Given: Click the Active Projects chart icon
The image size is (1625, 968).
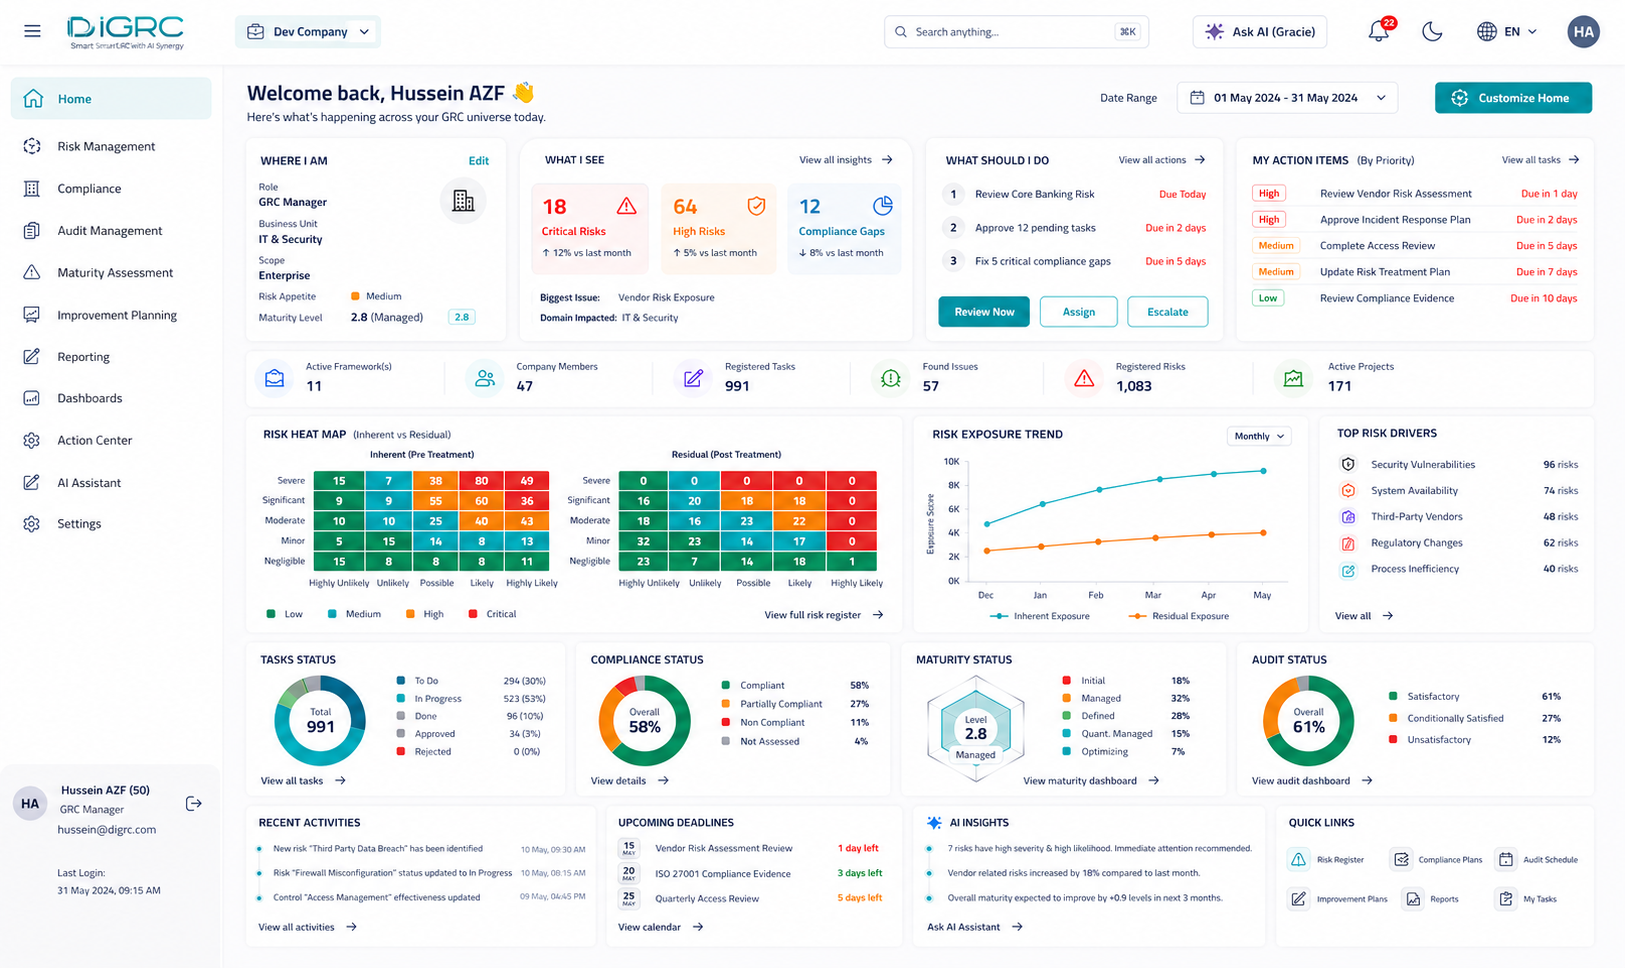Looking at the screenshot, I should click(1293, 378).
